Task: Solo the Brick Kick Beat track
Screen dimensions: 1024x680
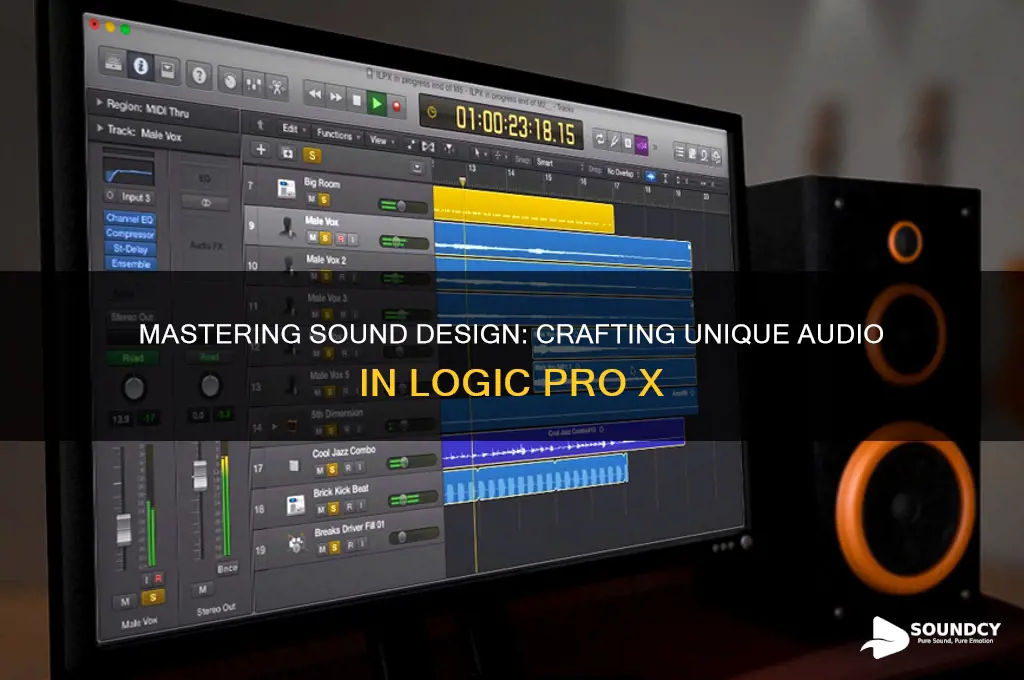Action: point(334,508)
